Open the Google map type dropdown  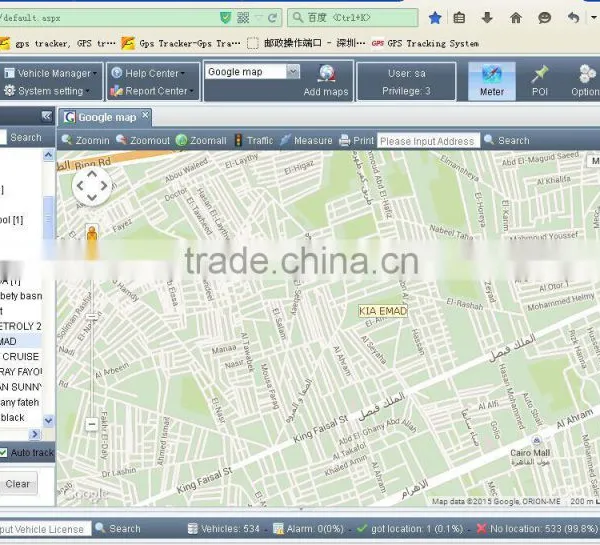coord(293,72)
